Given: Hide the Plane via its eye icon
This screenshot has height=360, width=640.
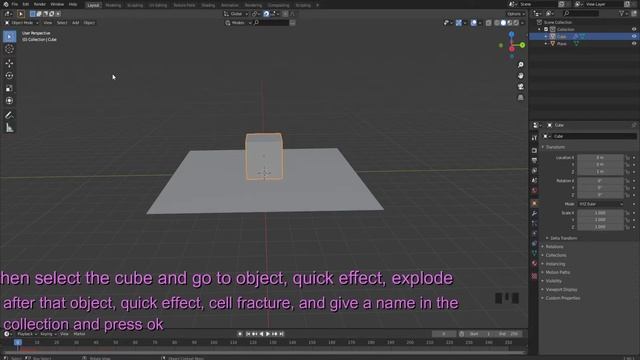Looking at the screenshot, I should [634, 44].
